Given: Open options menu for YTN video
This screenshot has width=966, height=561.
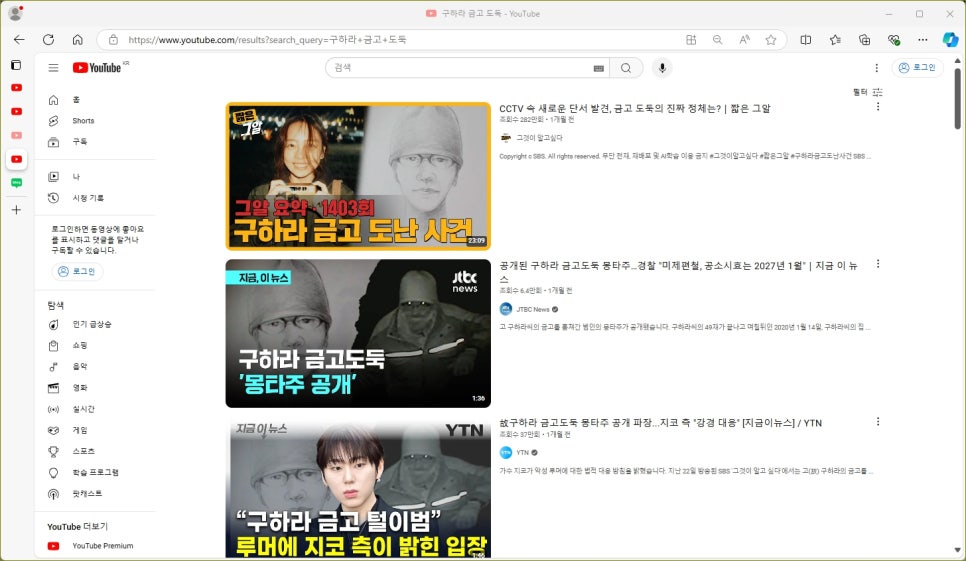Looking at the screenshot, I should 878,421.
